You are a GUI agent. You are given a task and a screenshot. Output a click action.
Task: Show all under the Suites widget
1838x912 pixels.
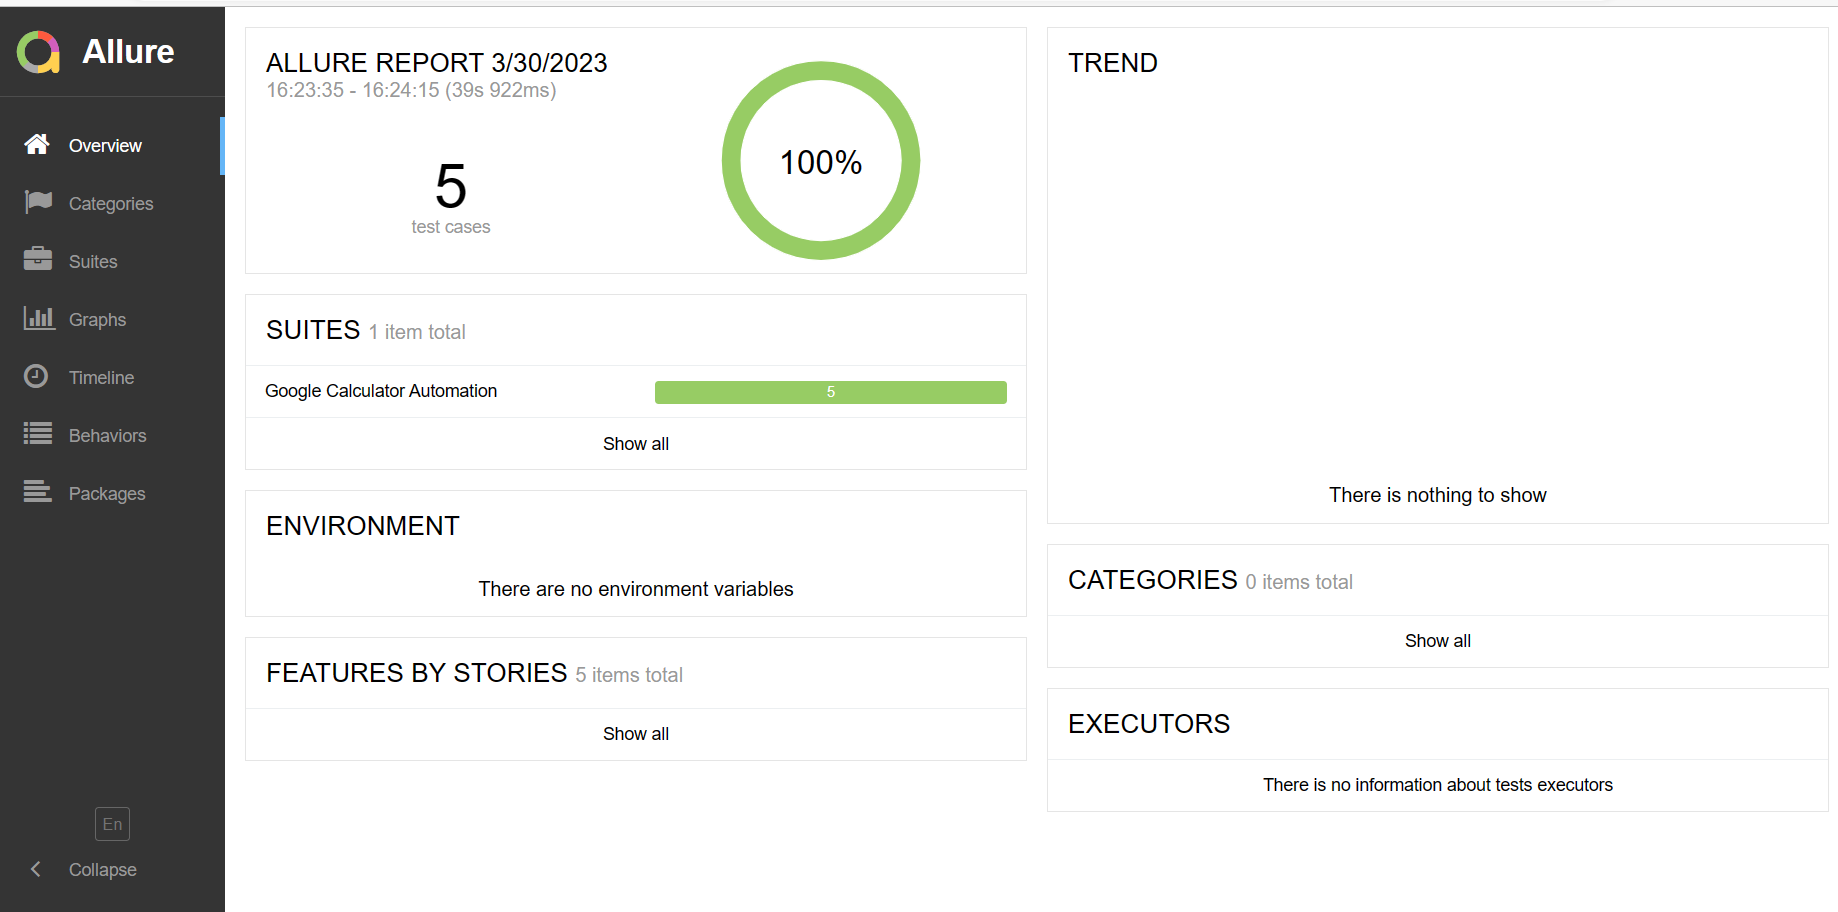(636, 444)
